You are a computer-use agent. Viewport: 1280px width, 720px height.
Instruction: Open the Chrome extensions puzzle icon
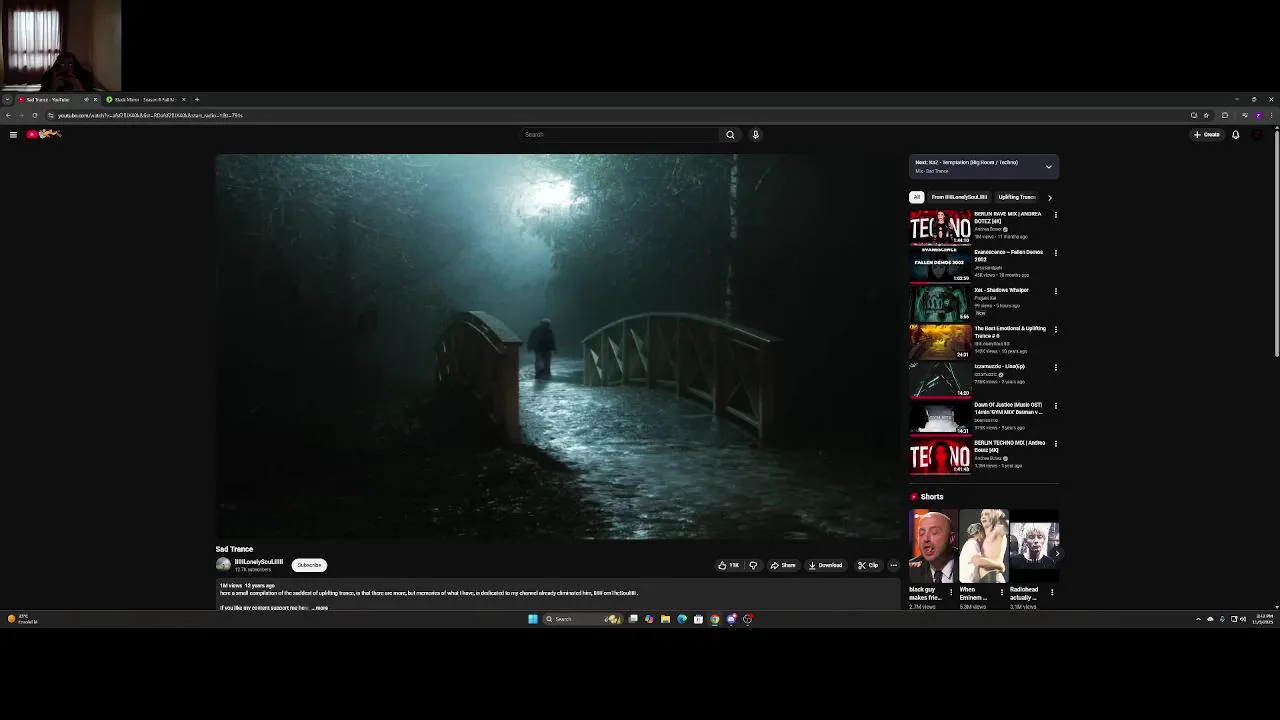coord(1225,115)
